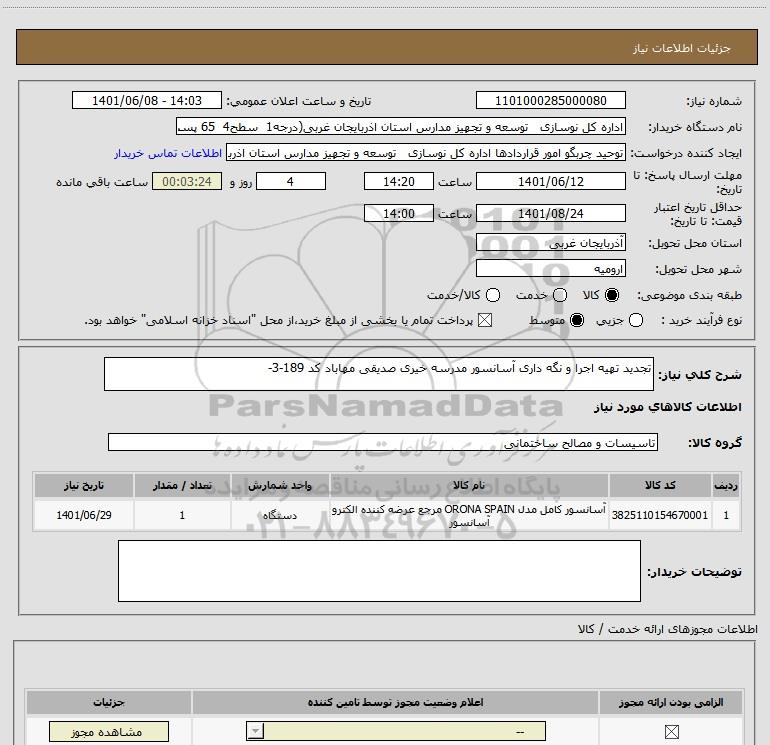Click the request creator field
The height and width of the screenshot is (745, 770).
(426, 153)
